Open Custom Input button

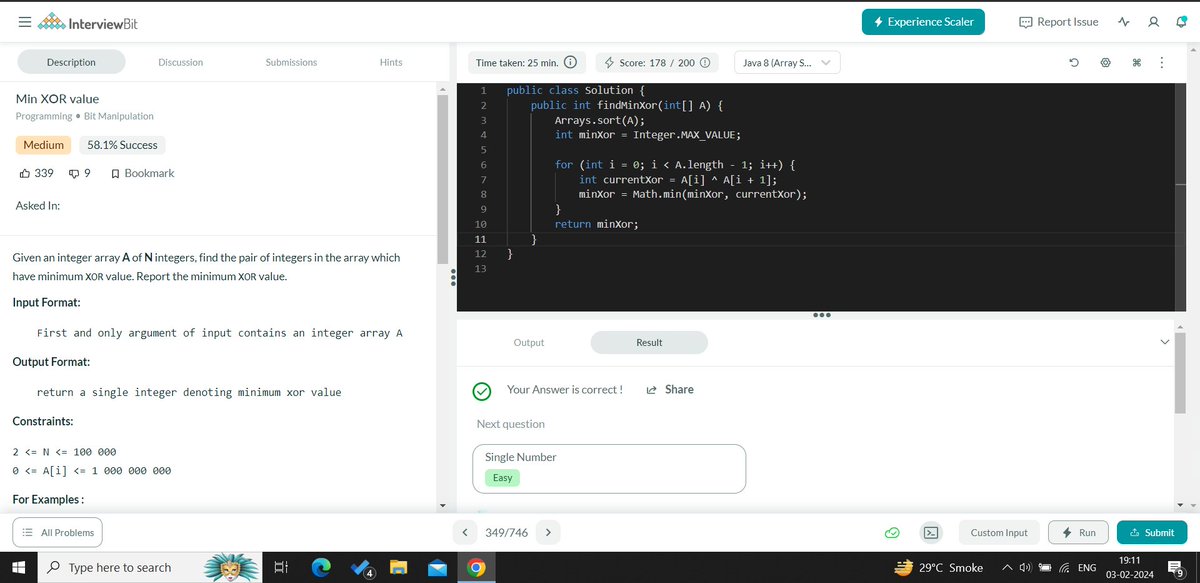point(999,533)
